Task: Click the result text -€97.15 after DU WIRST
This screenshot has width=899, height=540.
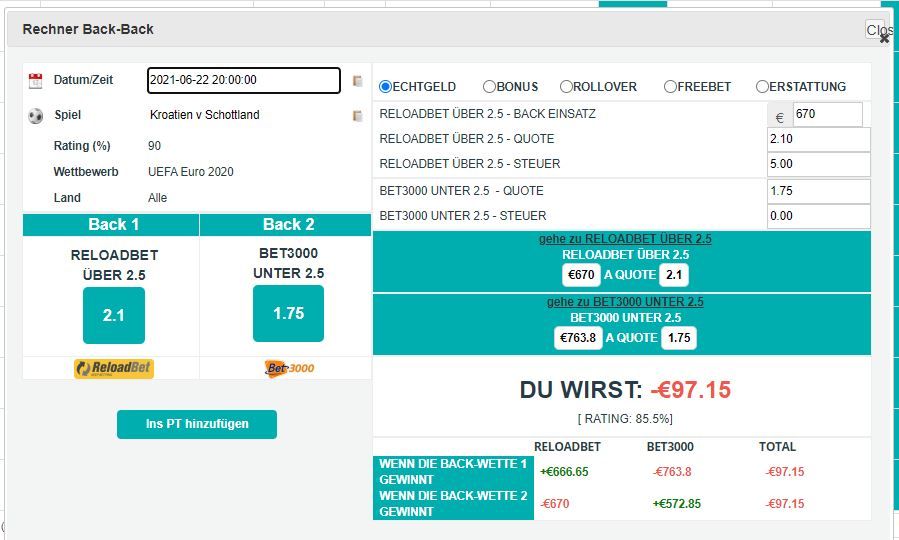Action: pyautogui.click(x=690, y=390)
